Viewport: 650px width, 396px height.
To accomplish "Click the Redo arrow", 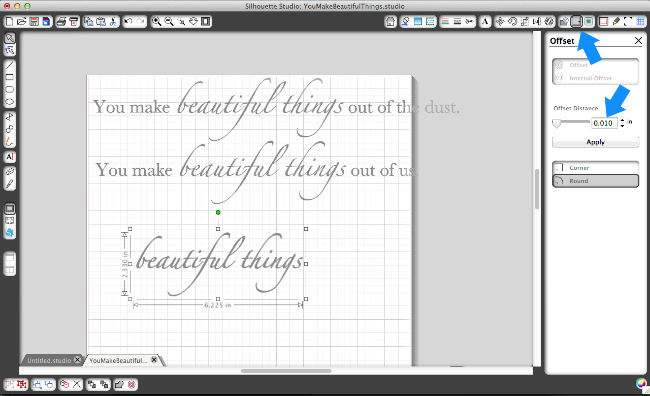I will [141, 21].
